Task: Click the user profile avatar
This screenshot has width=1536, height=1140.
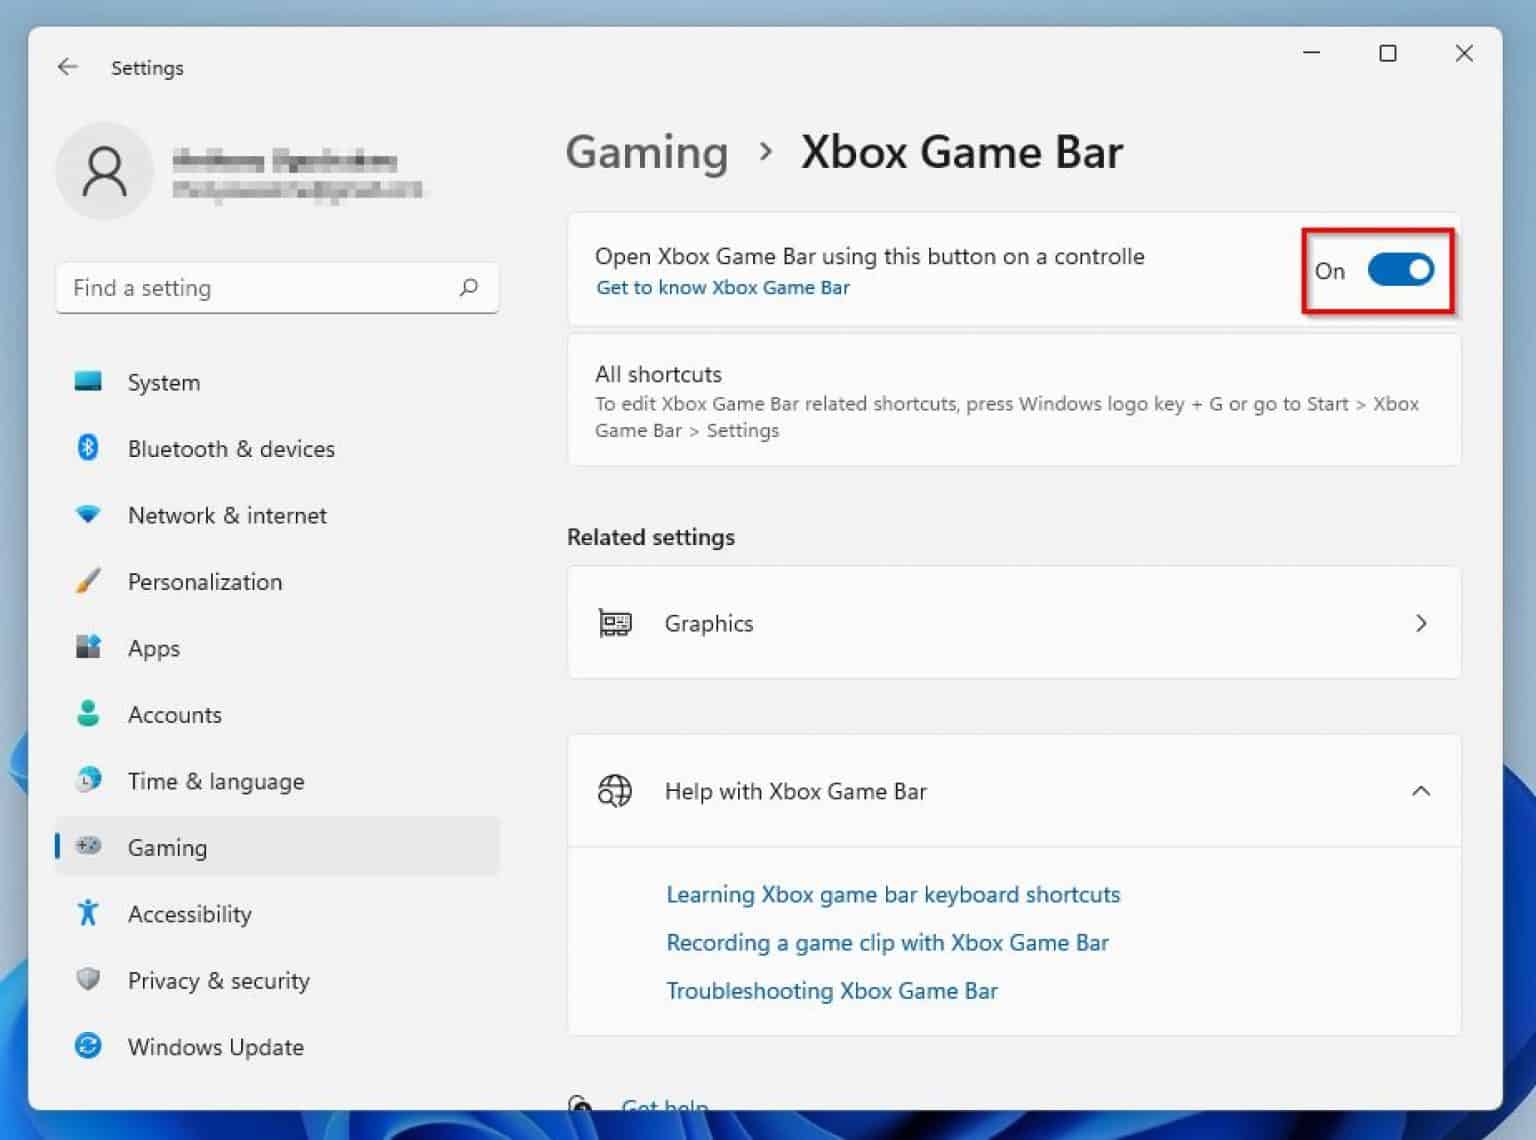Action: [104, 171]
